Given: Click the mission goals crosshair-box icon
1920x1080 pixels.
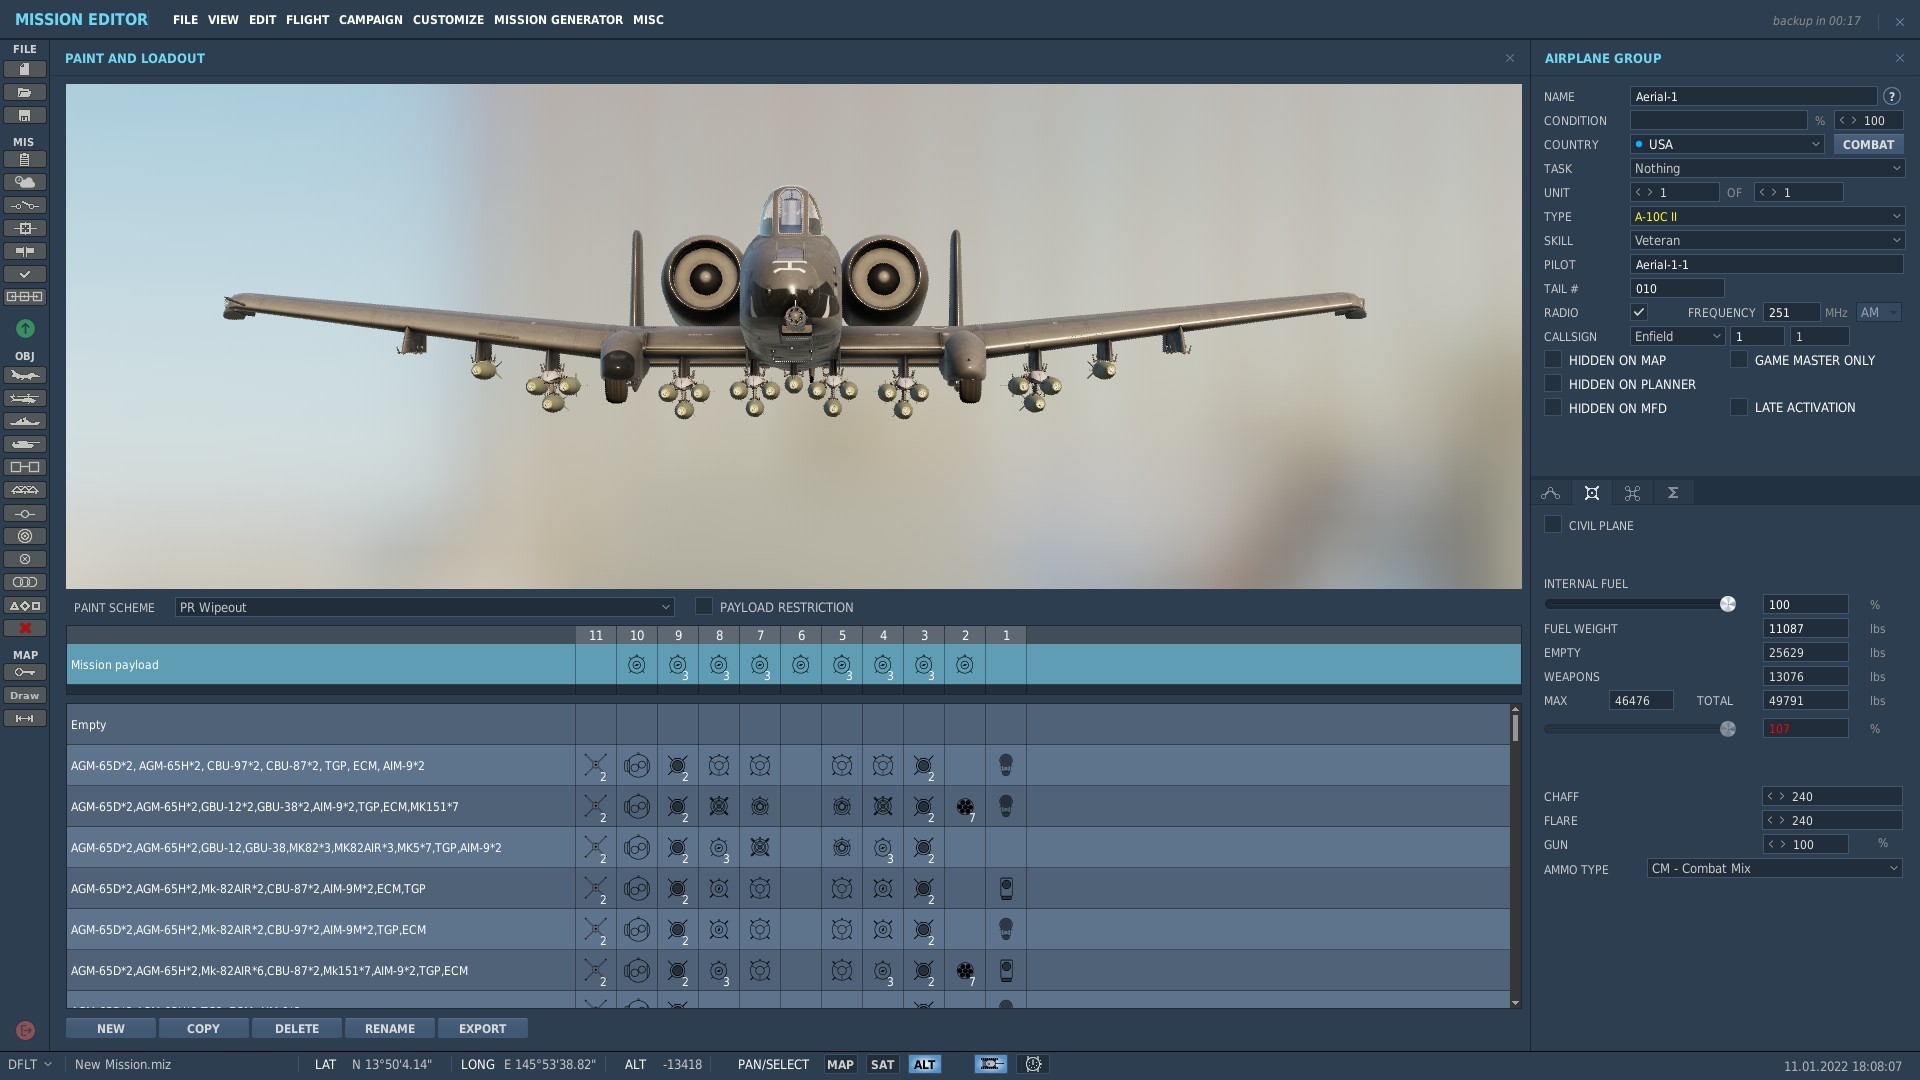Looking at the screenshot, I should pos(25,228).
